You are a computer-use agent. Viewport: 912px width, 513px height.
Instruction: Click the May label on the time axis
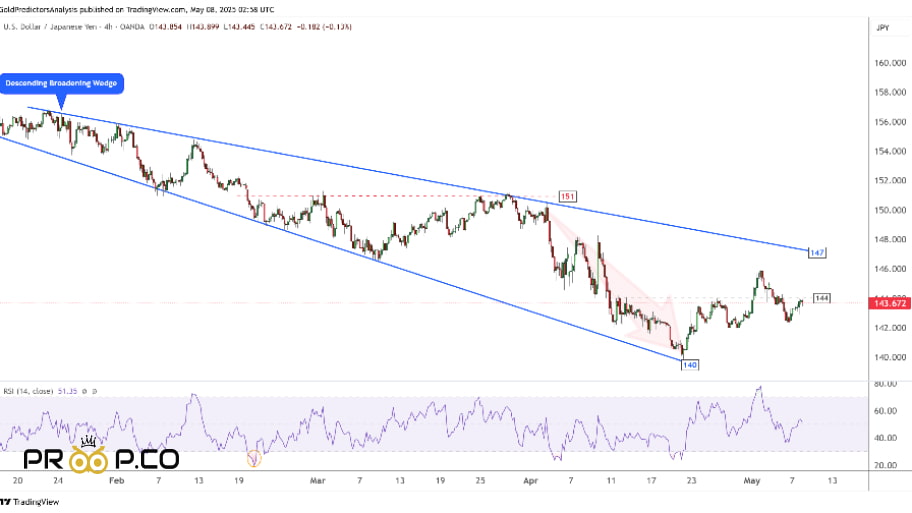pos(752,480)
